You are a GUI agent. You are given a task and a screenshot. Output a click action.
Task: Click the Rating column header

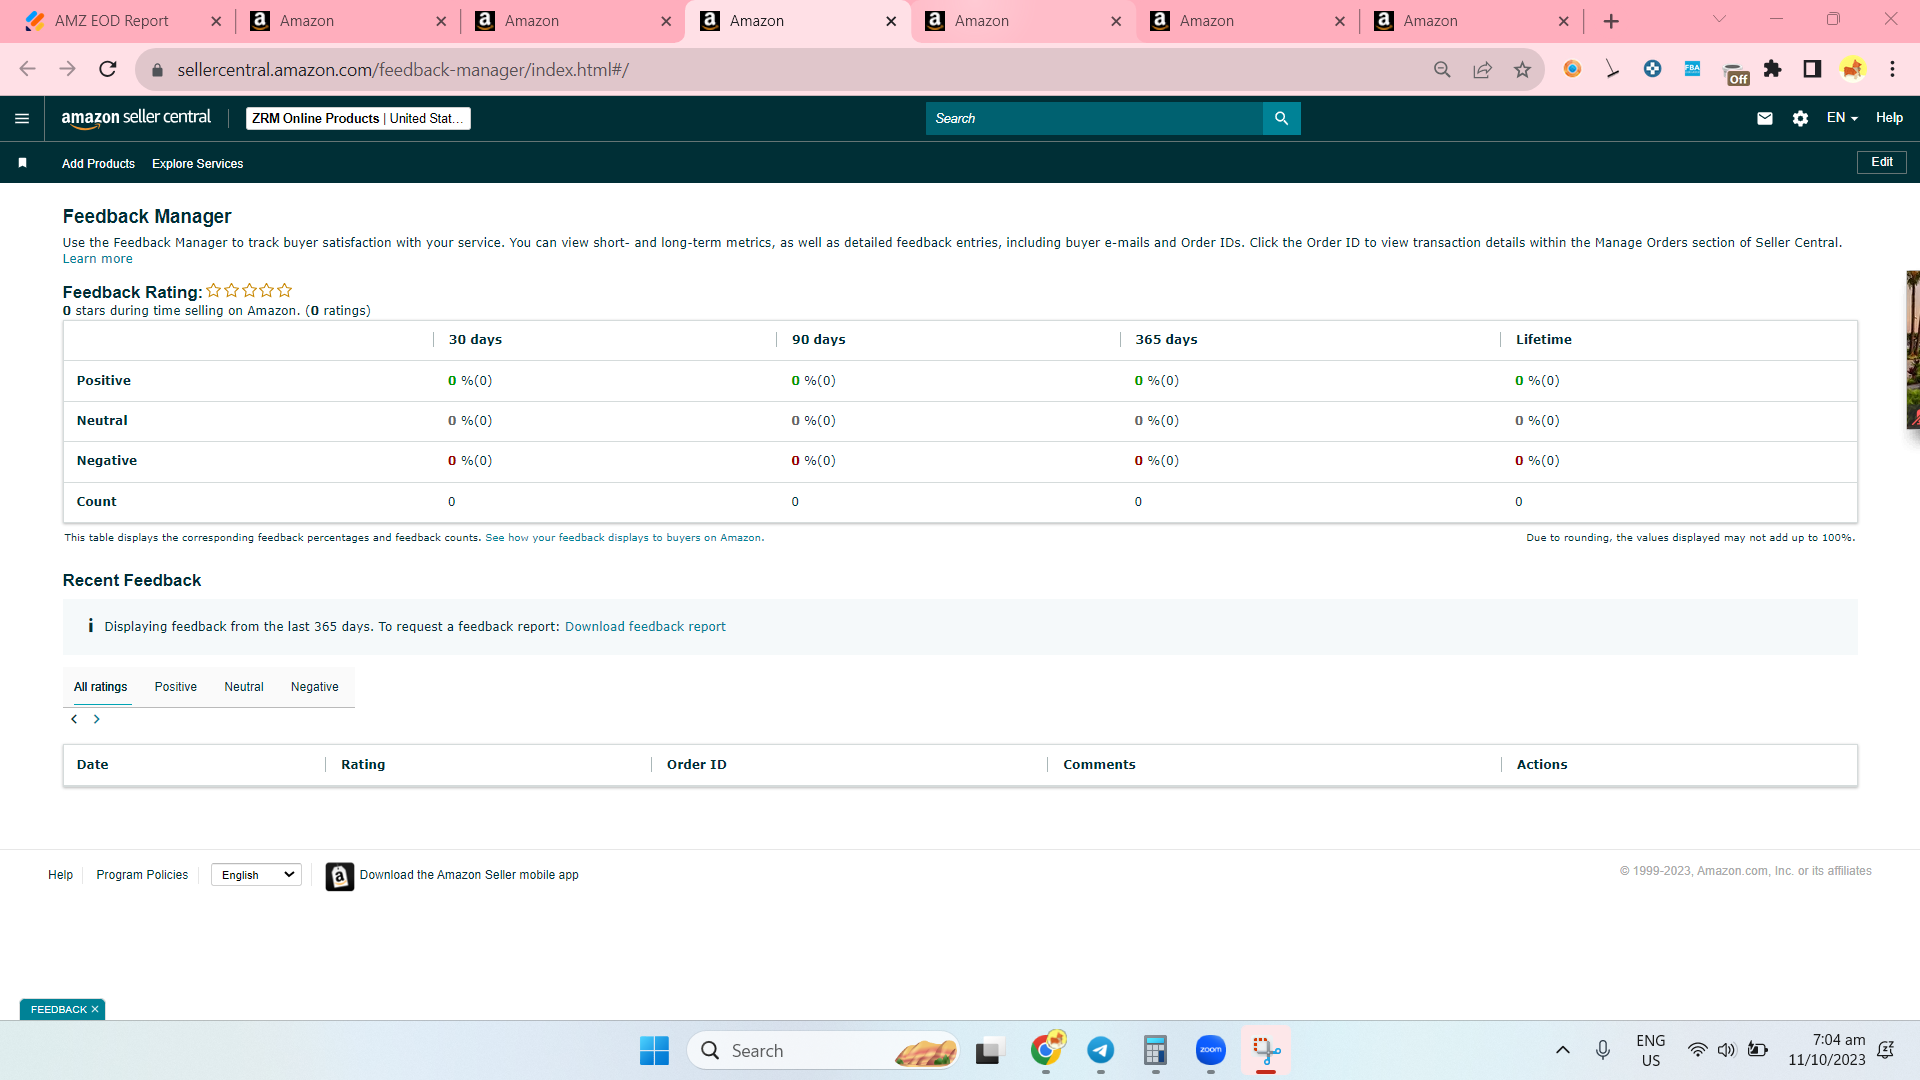[363, 765]
